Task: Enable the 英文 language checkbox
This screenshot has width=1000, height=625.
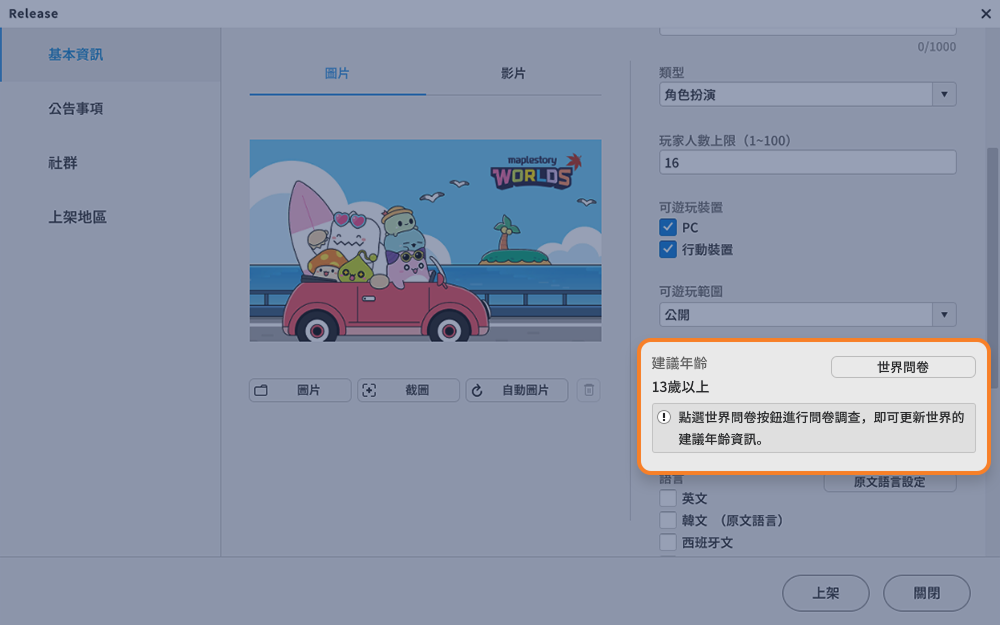Action: (668, 498)
